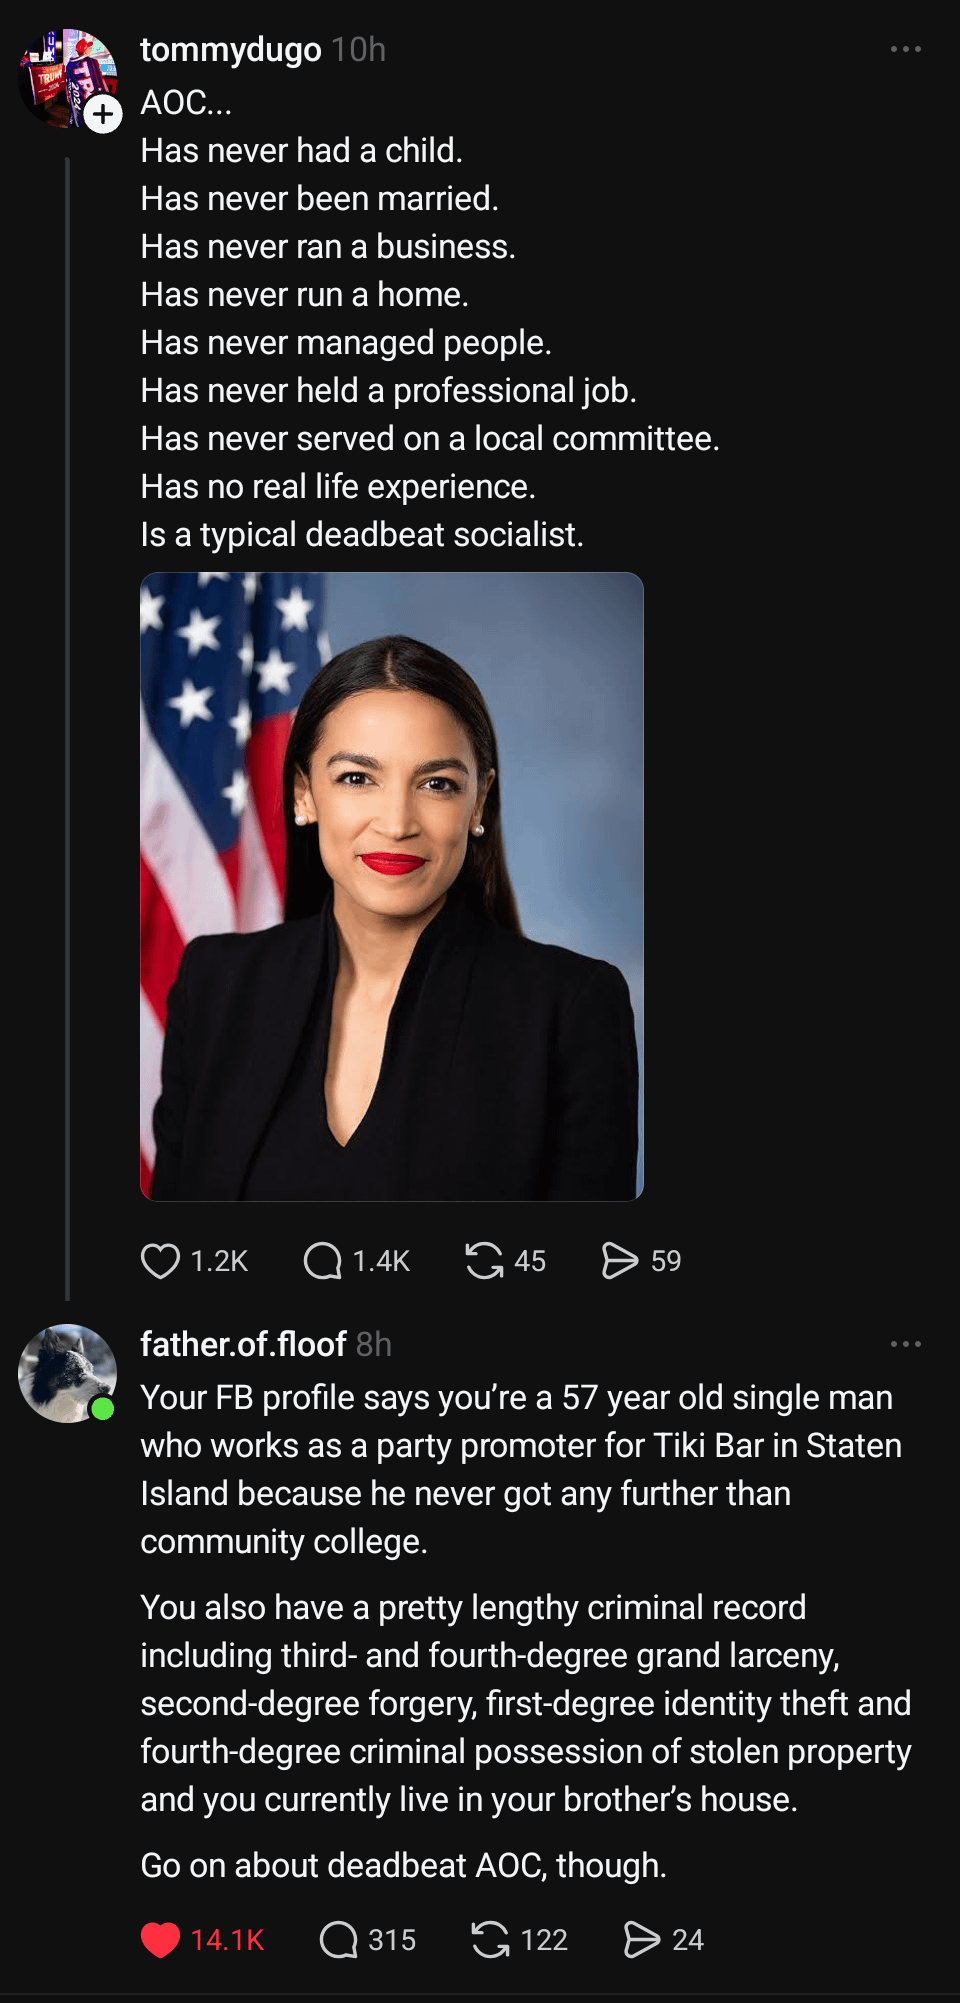Open the father.of.floof username link
The height and width of the screenshot is (2003, 960).
pos(243,1344)
